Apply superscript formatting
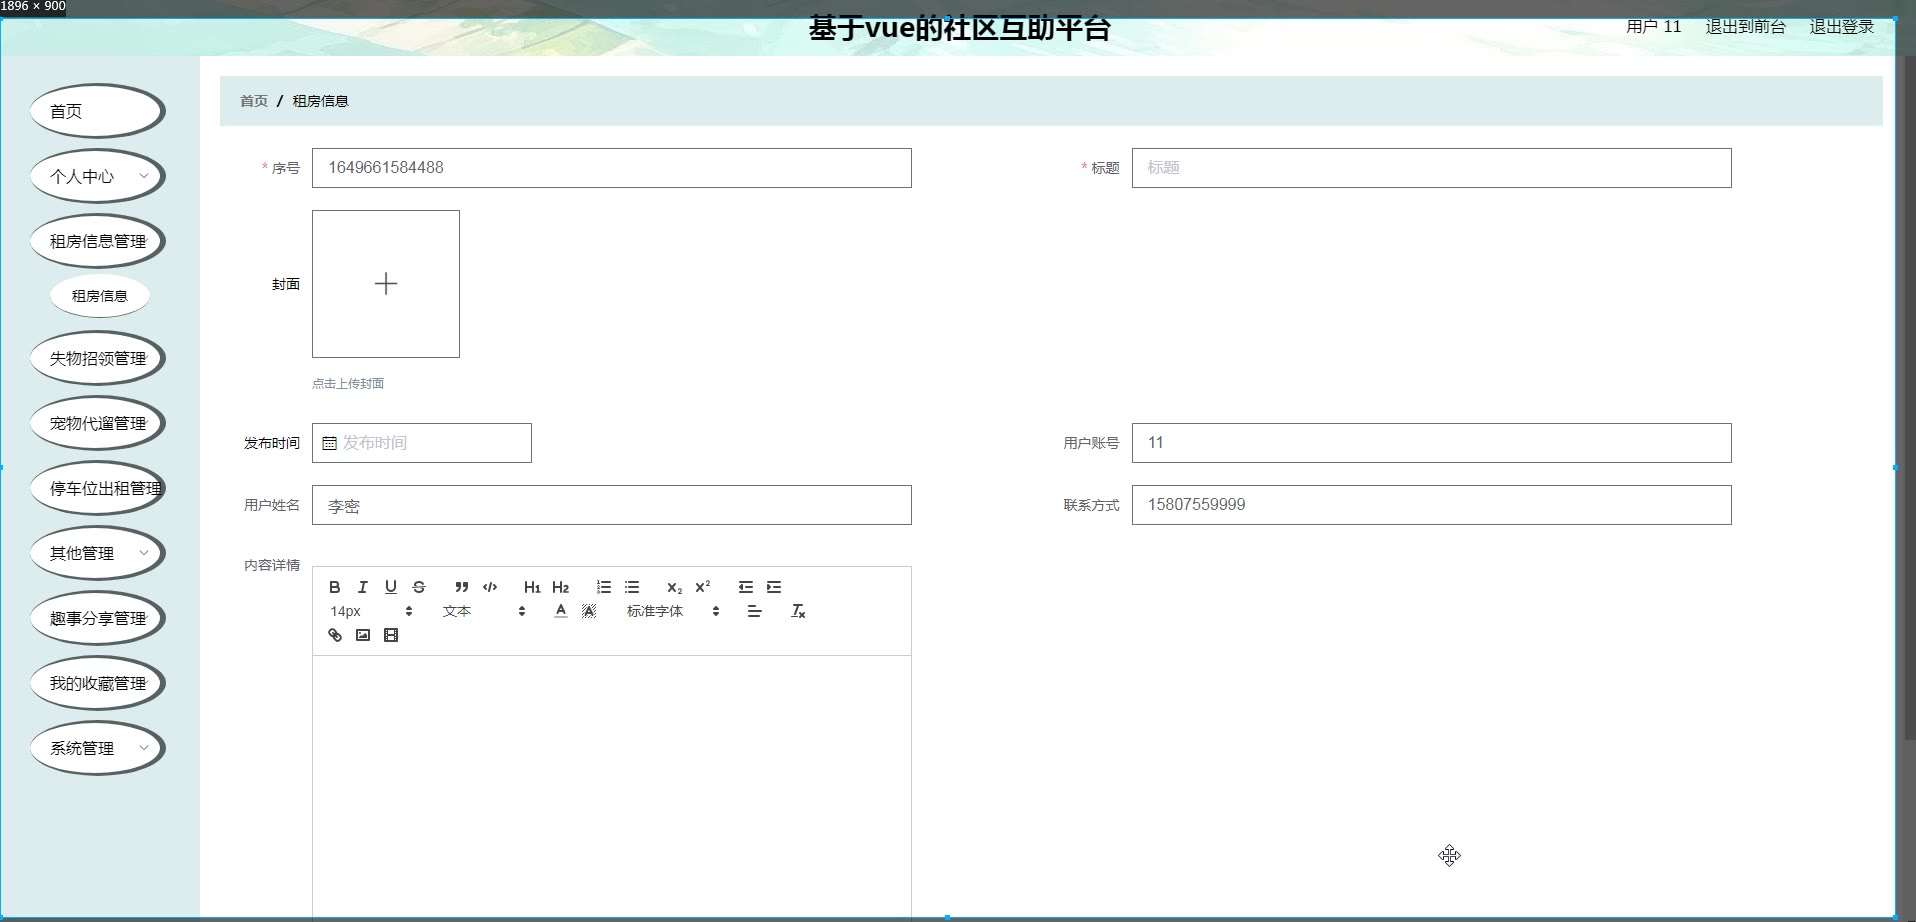Screen dimensions: 1916x922 pyautogui.click(x=702, y=587)
